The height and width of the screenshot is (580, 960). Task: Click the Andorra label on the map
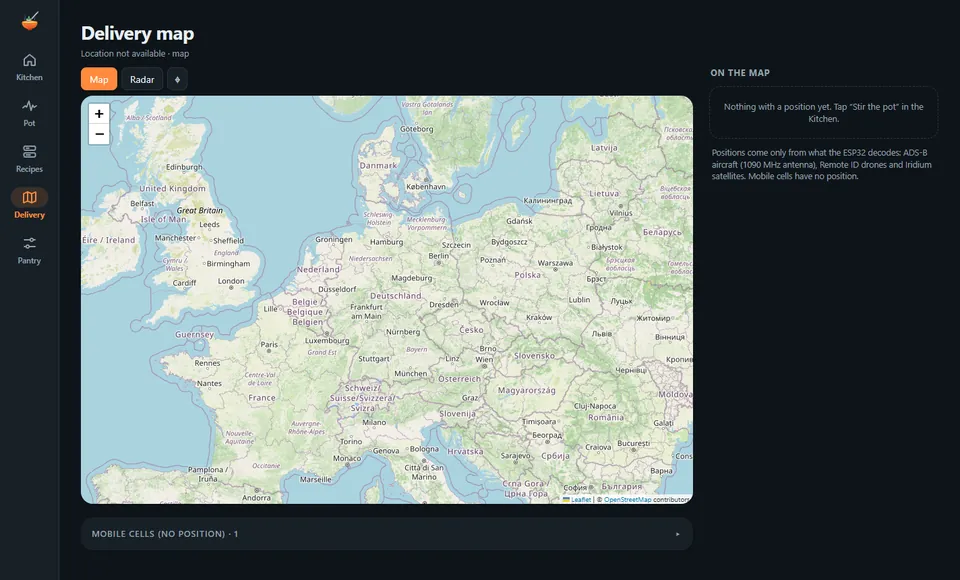point(256,497)
